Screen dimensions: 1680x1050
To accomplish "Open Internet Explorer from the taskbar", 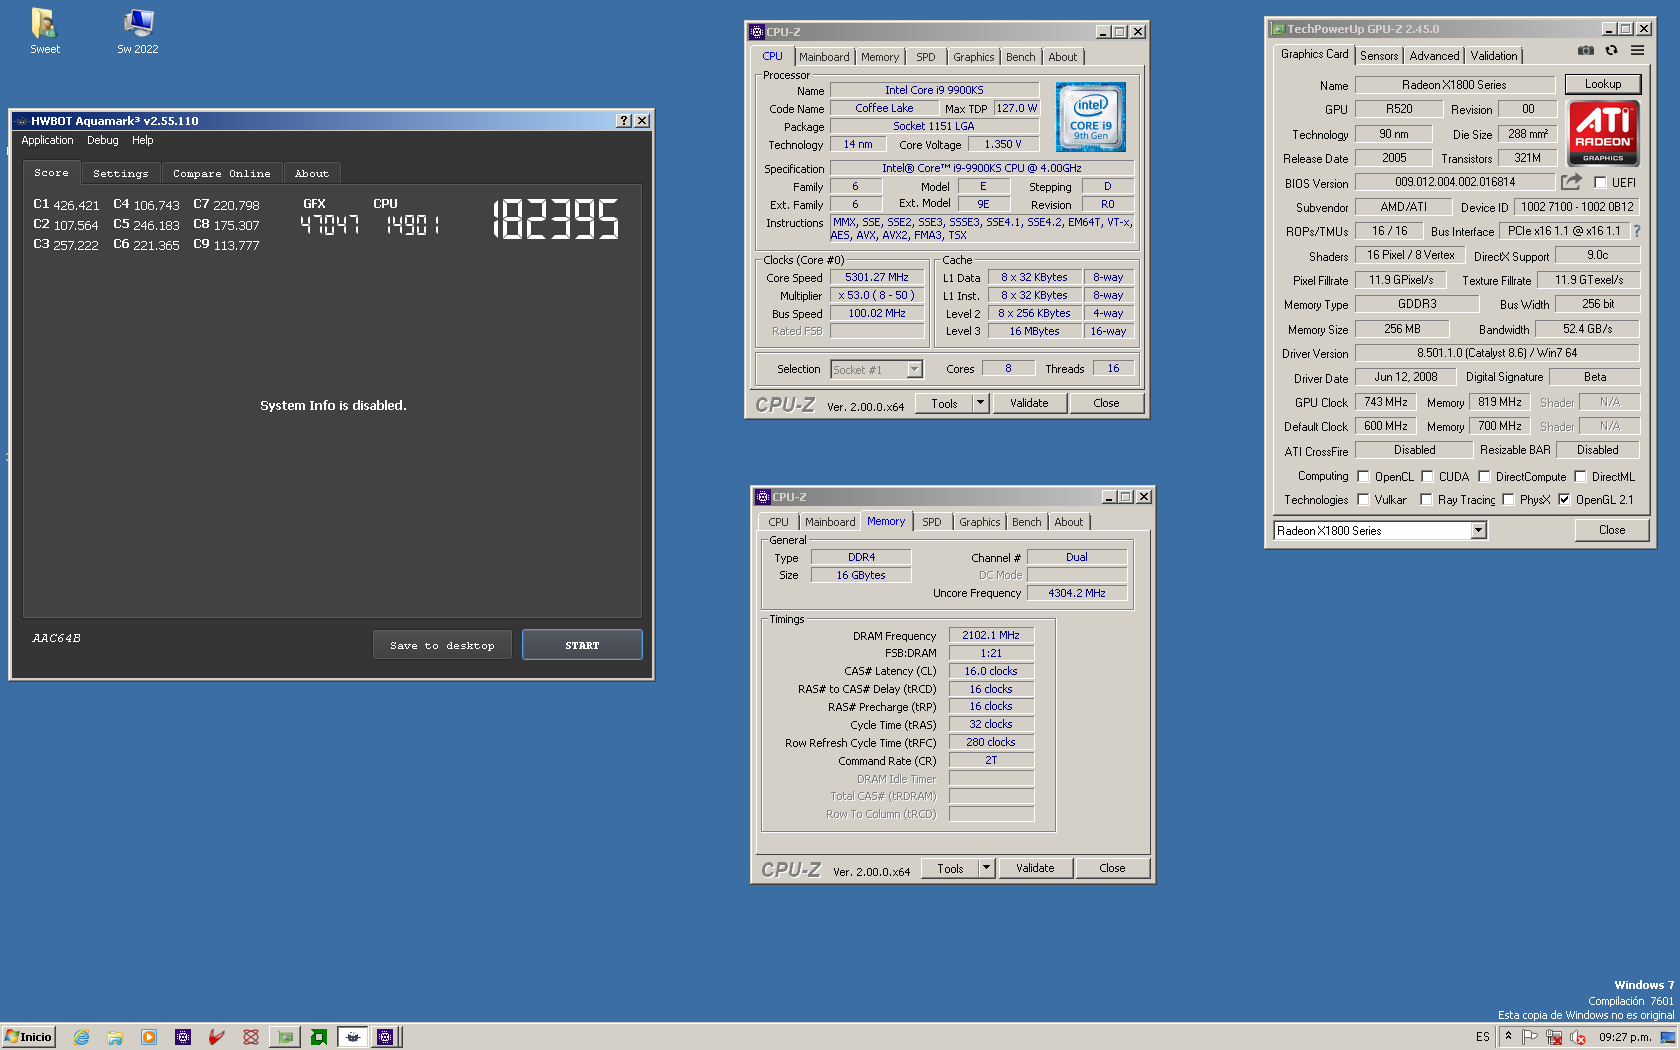I will 81,1037.
